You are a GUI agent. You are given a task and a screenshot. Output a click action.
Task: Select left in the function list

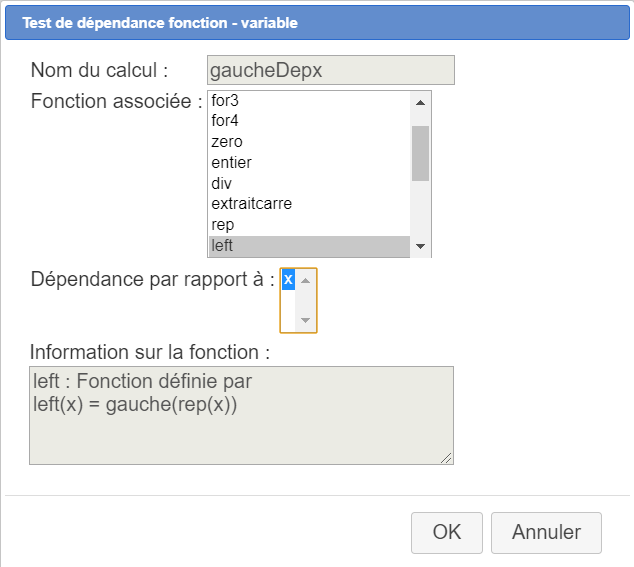click(x=308, y=245)
